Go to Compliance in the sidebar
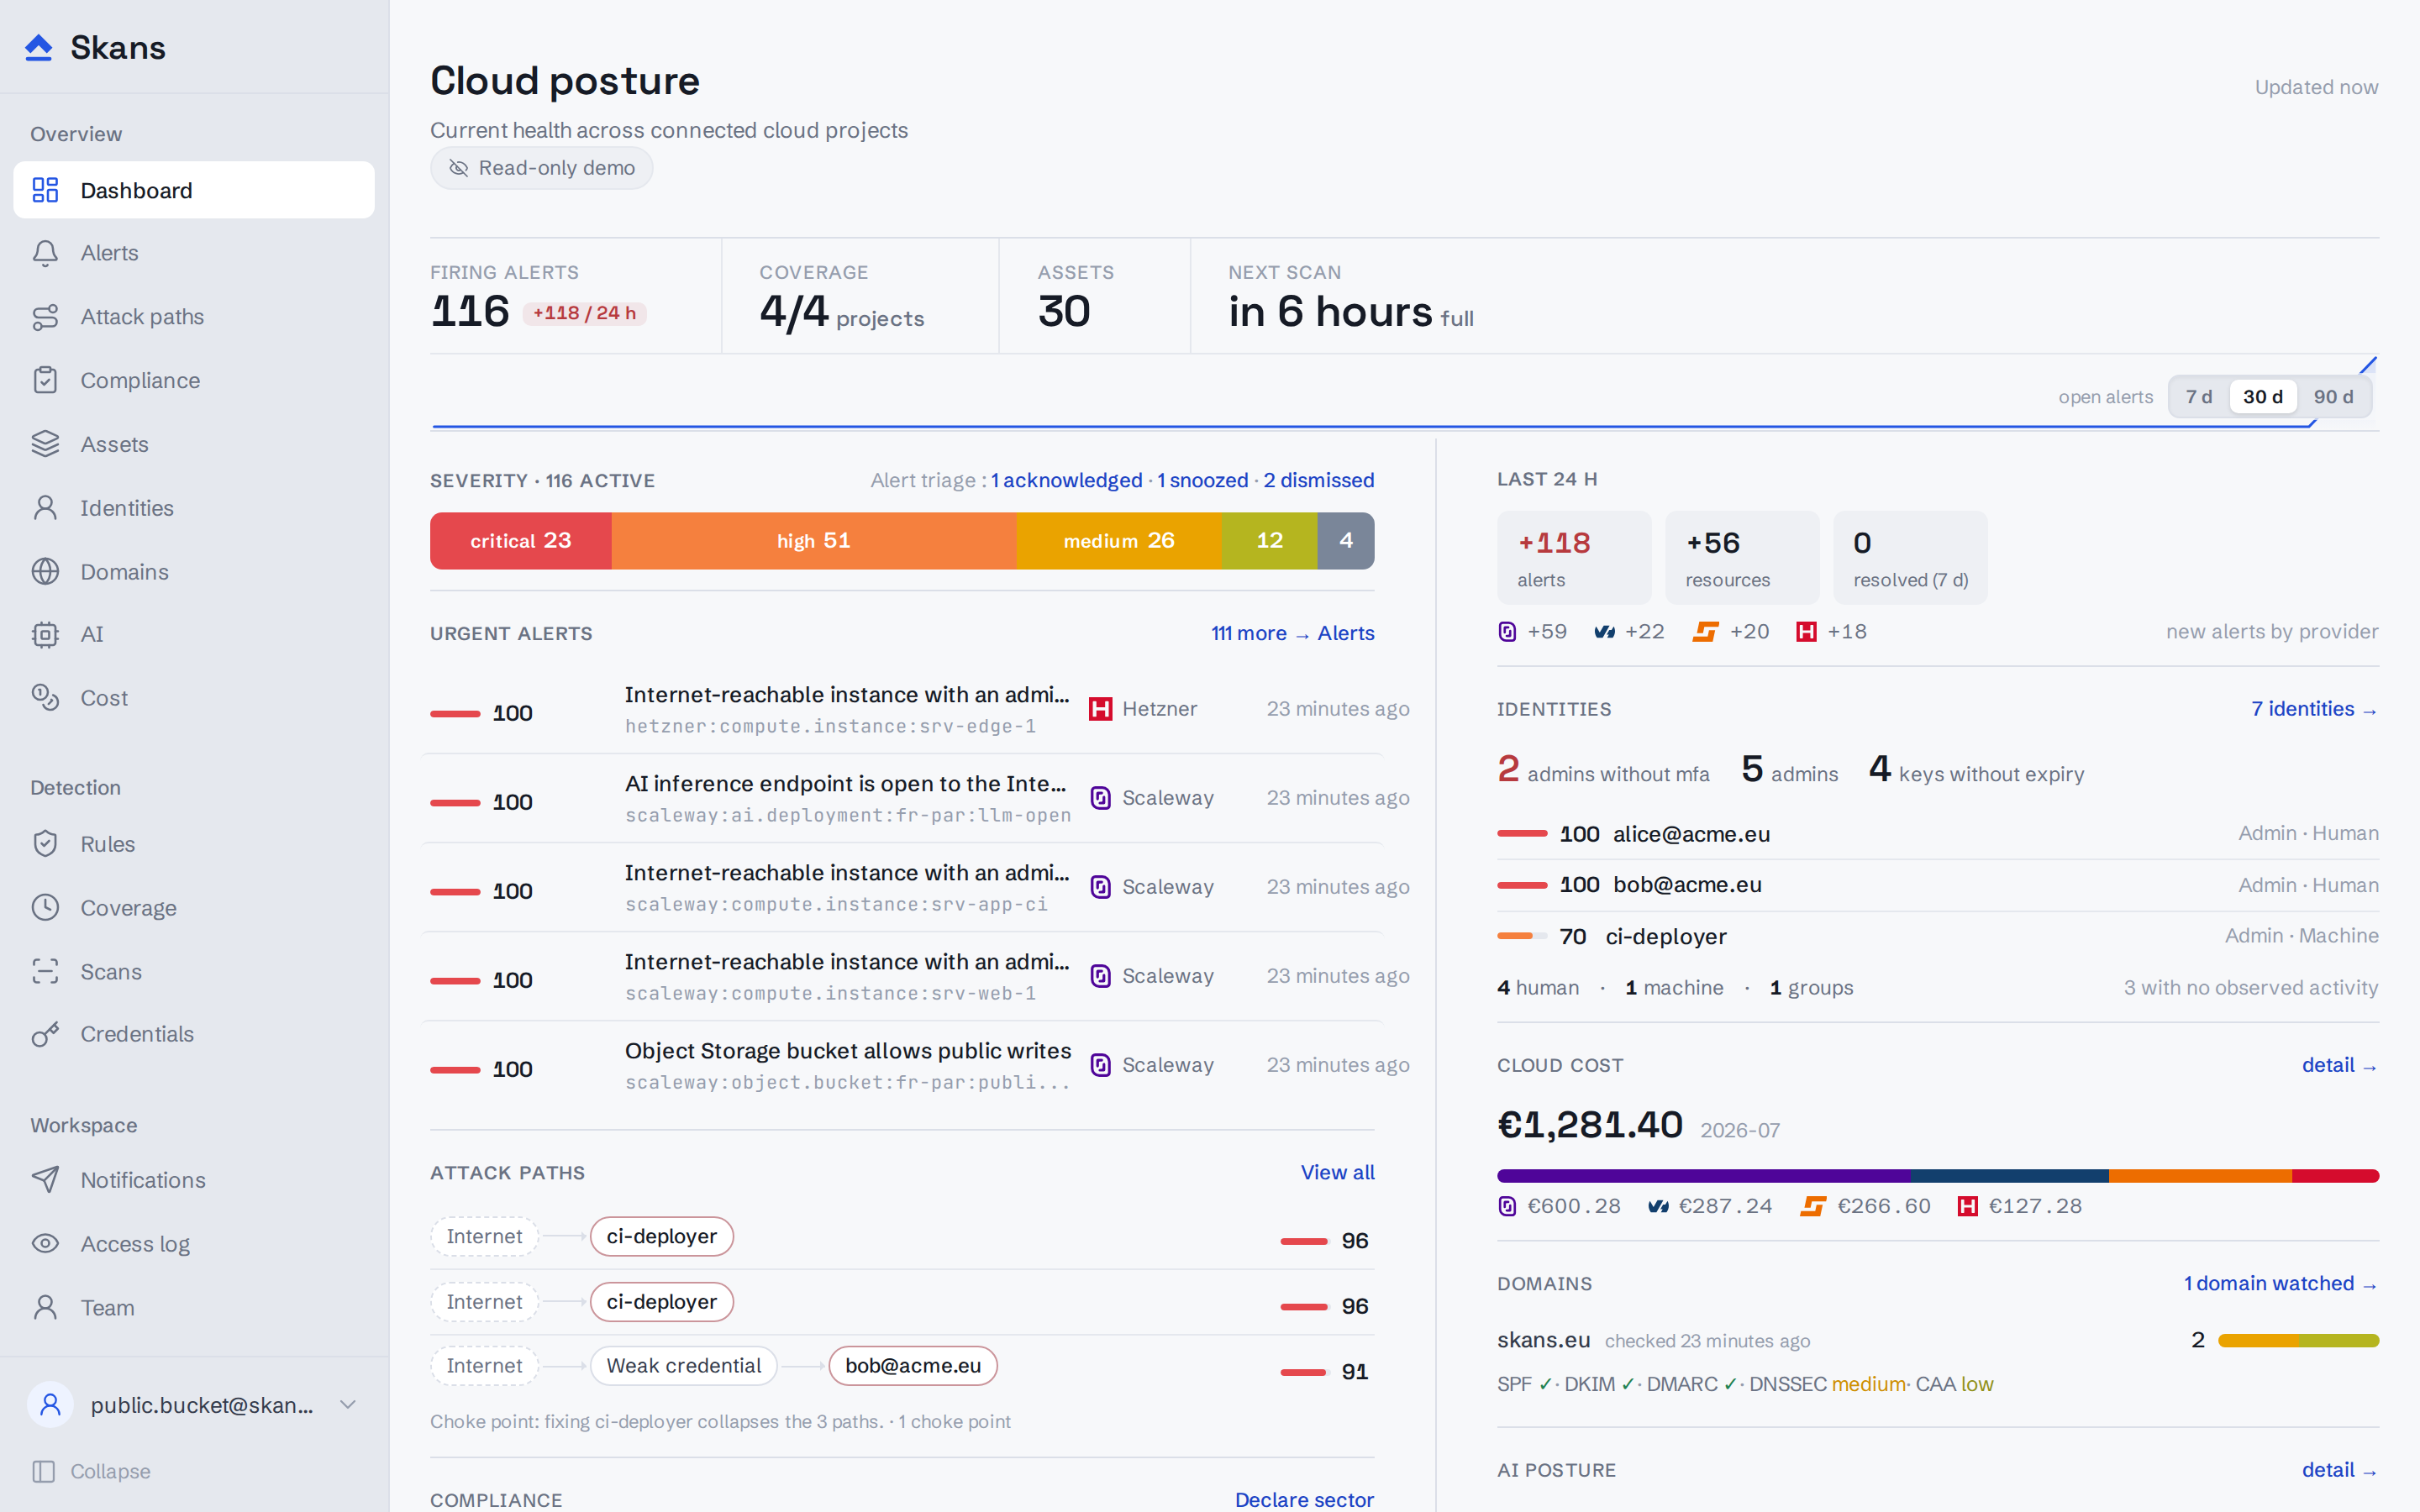The image size is (2420, 1512). click(x=194, y=380)
